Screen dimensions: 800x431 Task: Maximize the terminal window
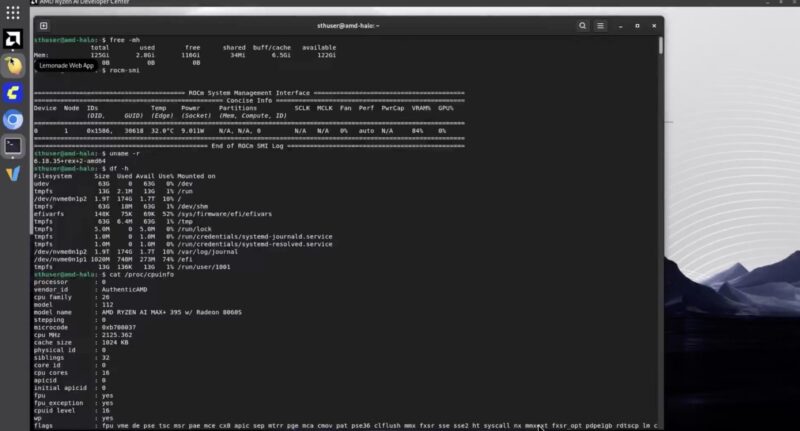coord(637,26)
